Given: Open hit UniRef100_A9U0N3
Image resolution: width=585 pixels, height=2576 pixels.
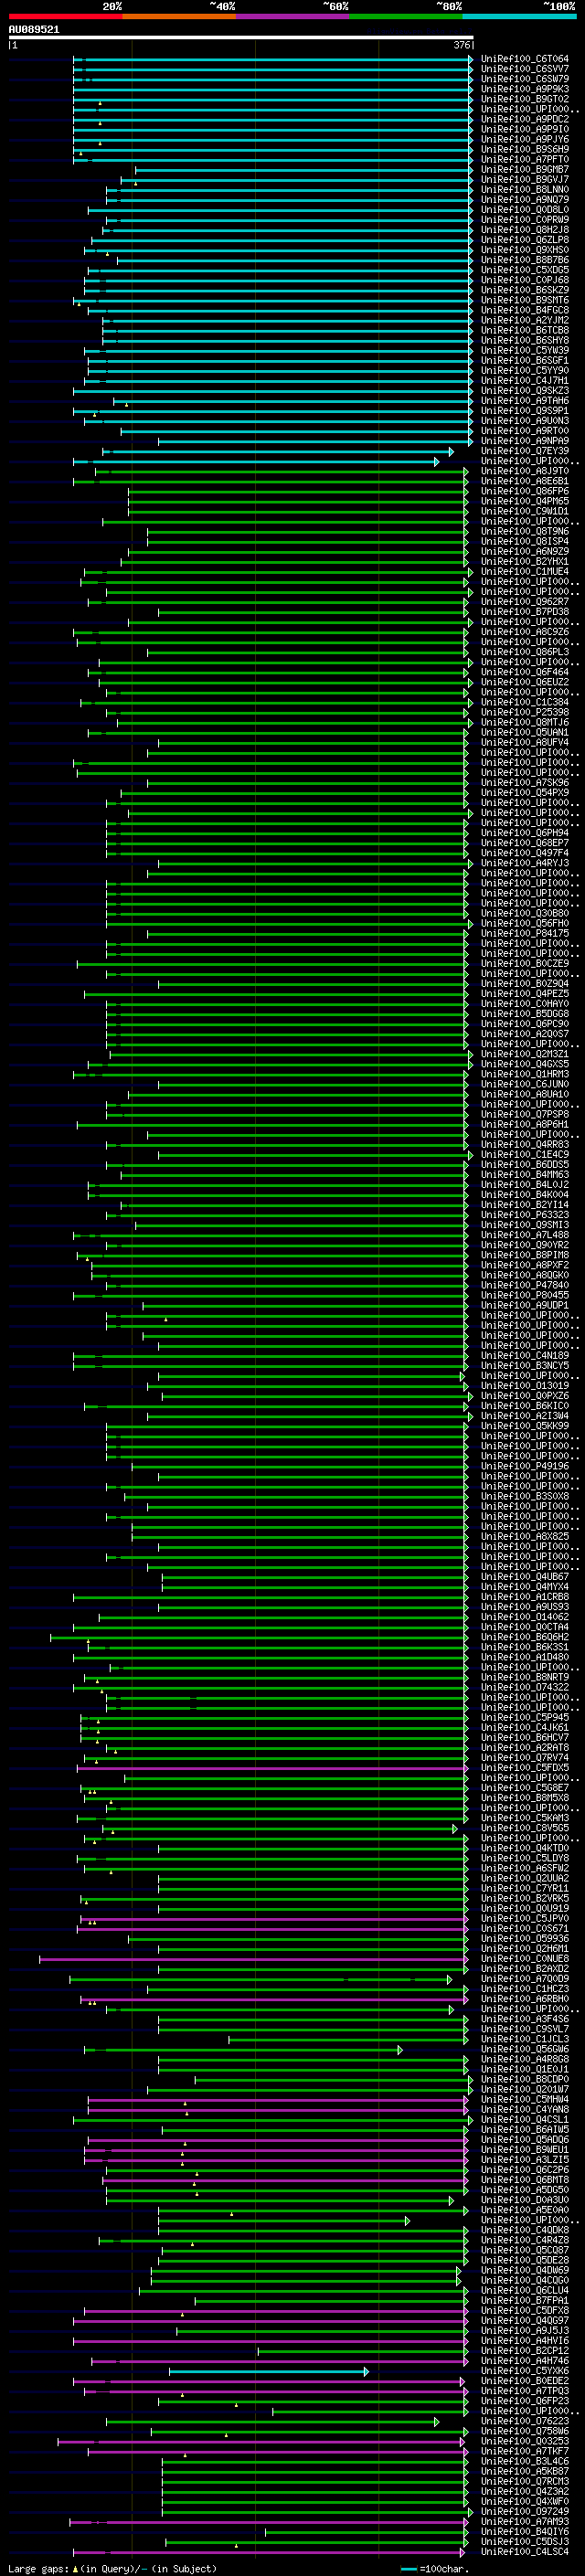Looking at the screenshot, I should click(524, 421).
